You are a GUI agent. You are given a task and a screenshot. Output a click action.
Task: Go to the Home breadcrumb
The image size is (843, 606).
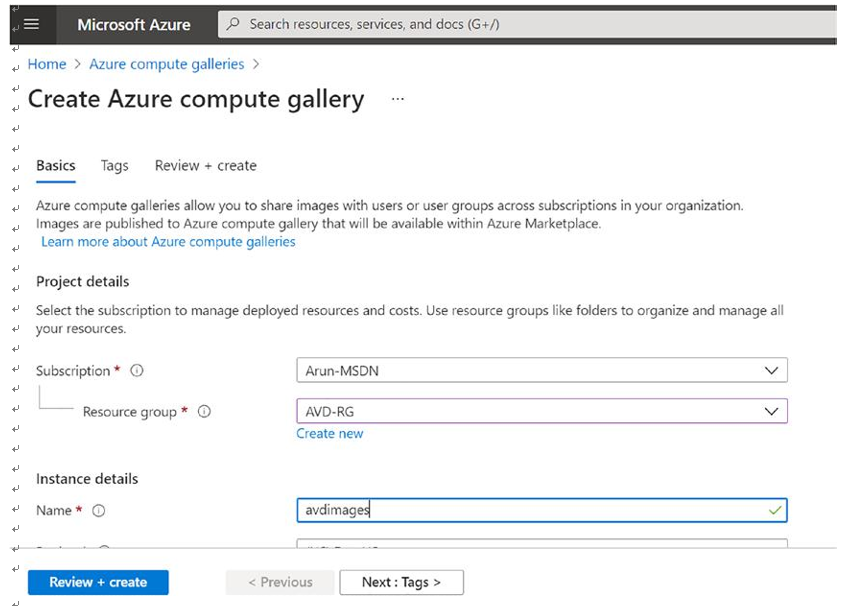47,64
